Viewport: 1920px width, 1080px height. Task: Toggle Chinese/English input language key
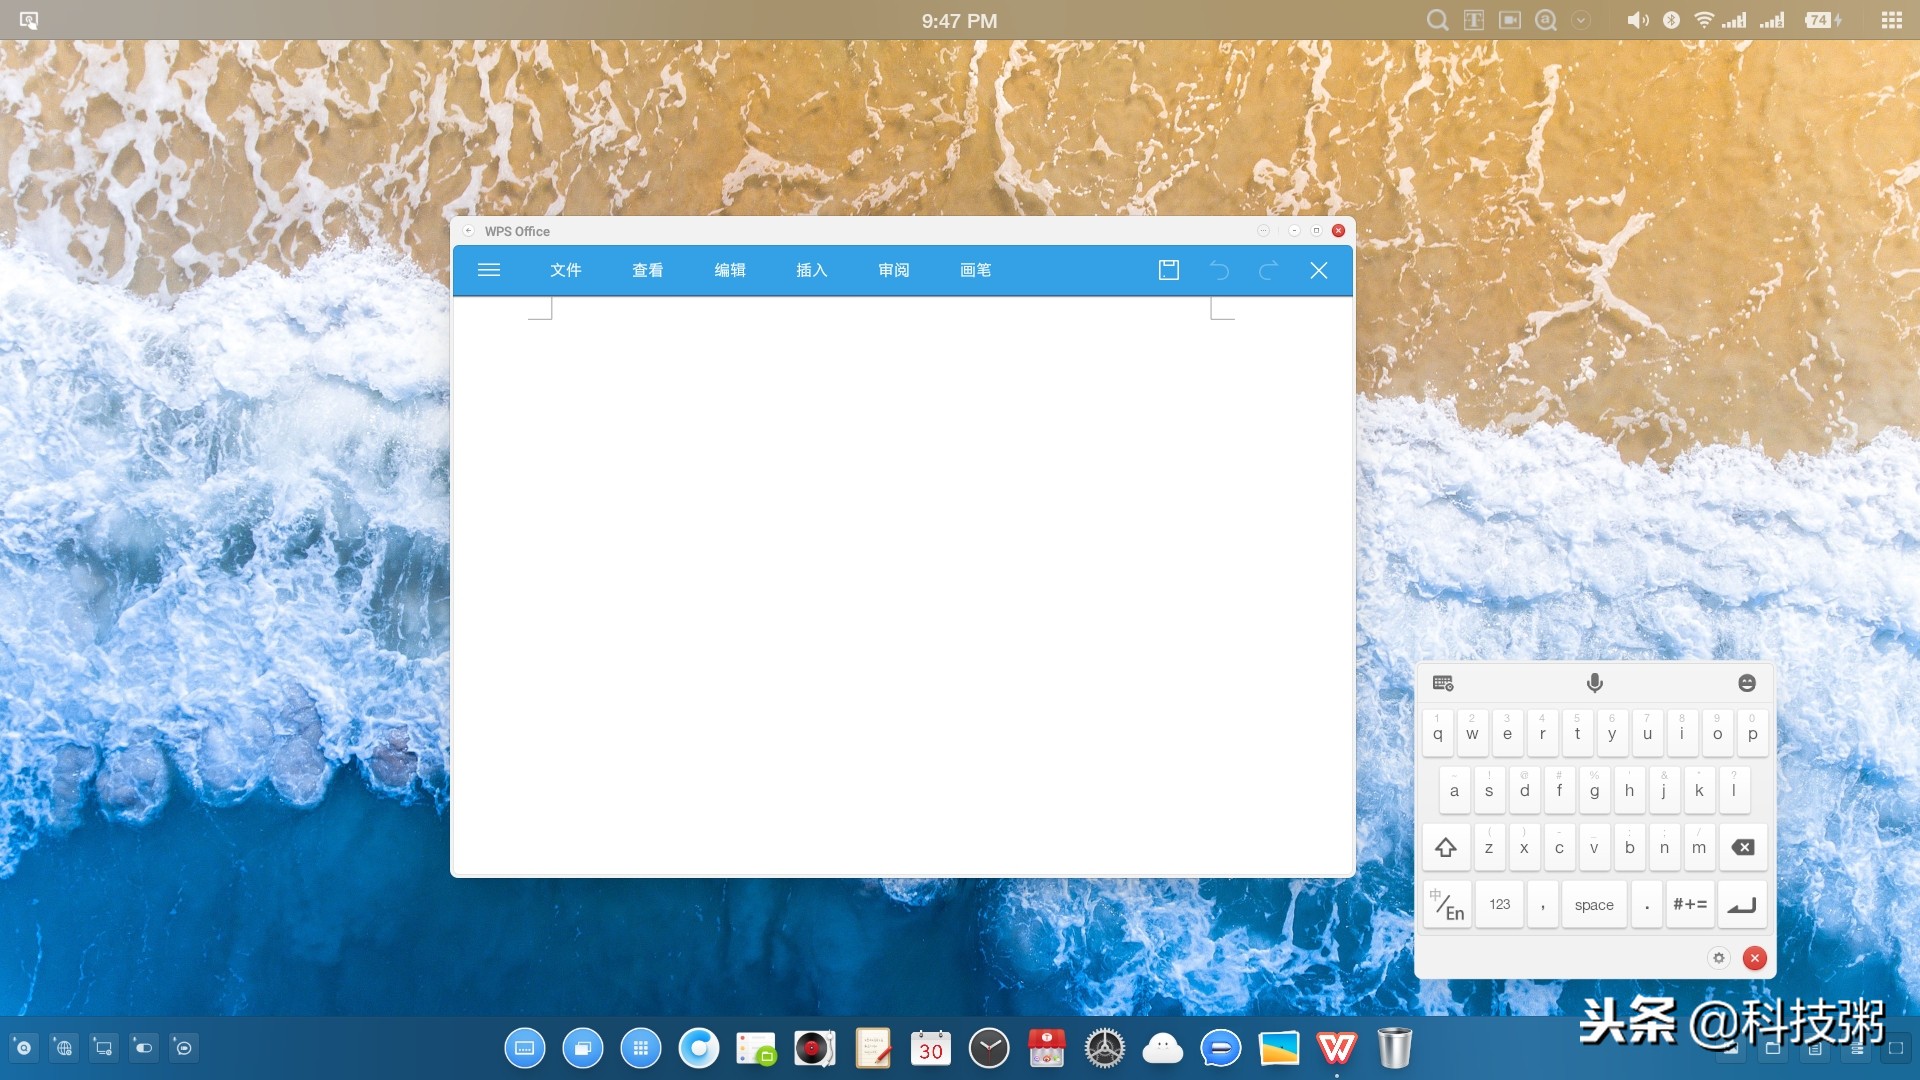(1446, 905)
